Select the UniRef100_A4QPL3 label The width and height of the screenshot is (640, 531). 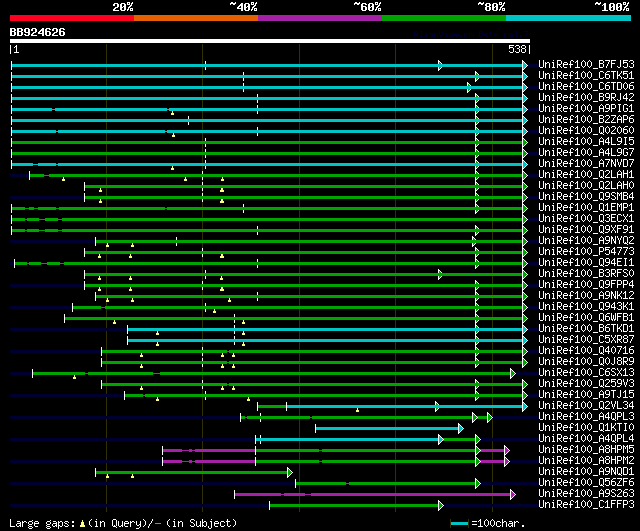click(x=586, y=417)
